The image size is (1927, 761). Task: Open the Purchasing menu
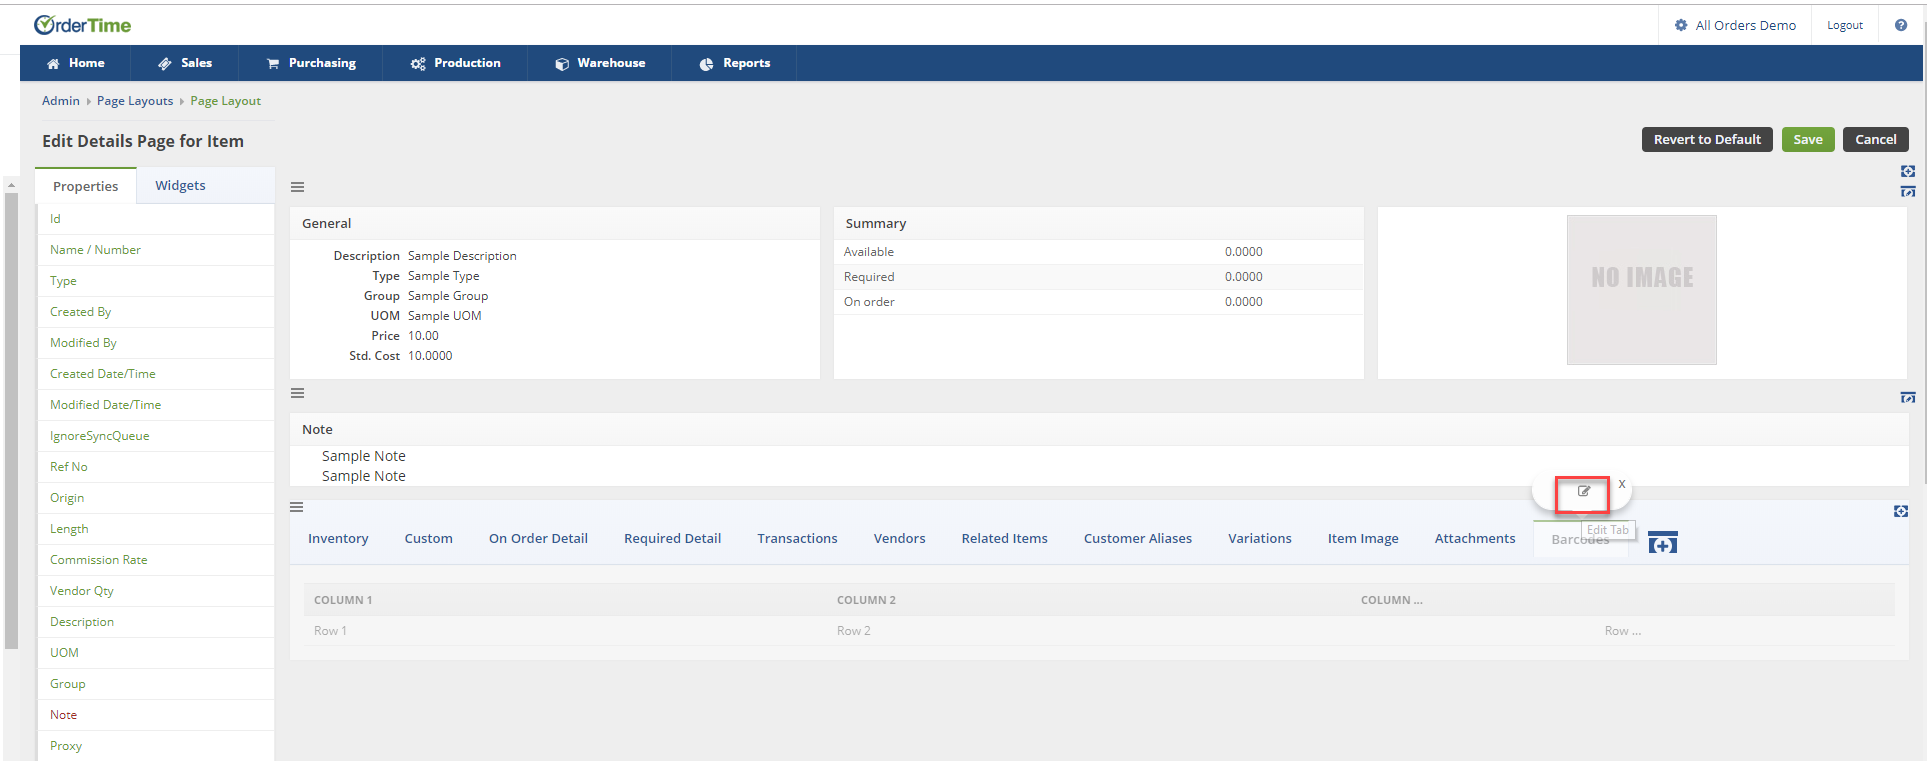point(311,63)
